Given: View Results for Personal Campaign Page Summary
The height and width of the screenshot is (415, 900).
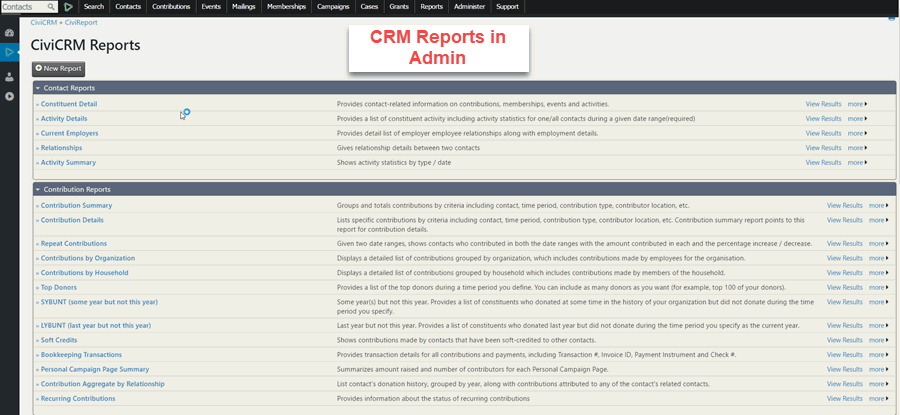Looking at the screenshot, I should tap(844, 370).
